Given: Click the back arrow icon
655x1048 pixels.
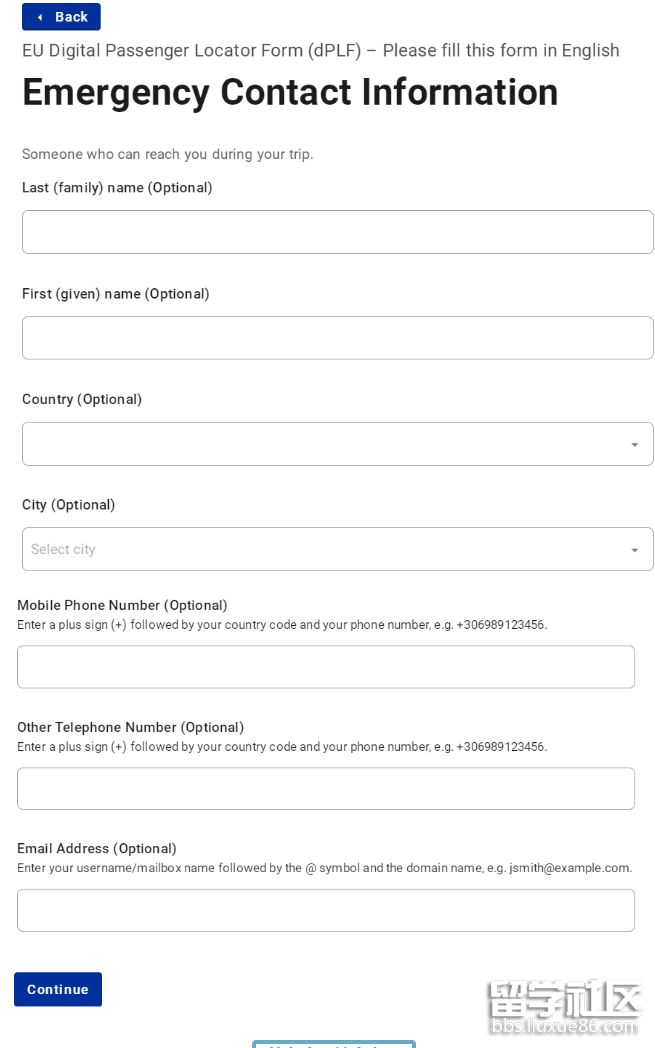Looking at the screenshot, I should pos(40,17).
